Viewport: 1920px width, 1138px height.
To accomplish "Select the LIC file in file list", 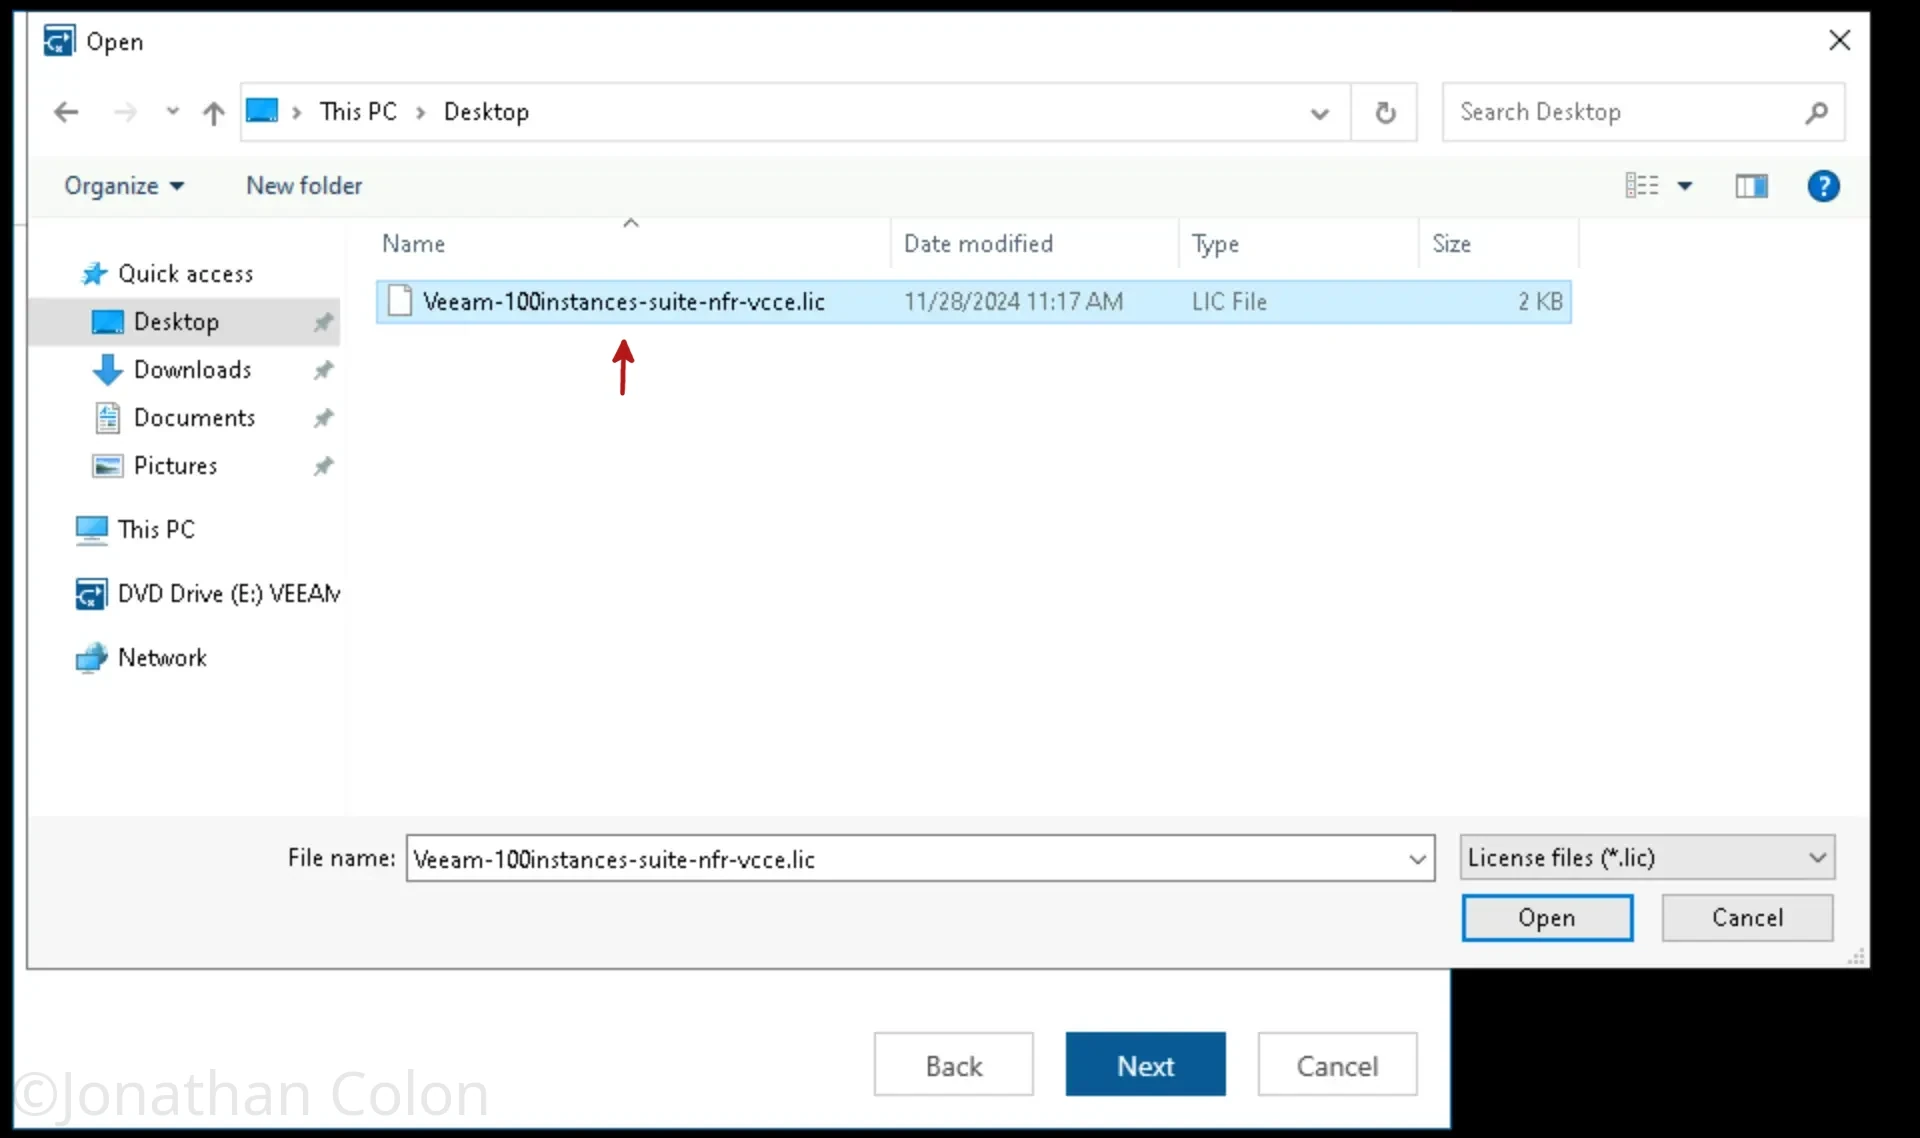I will (x=623, y=301).
